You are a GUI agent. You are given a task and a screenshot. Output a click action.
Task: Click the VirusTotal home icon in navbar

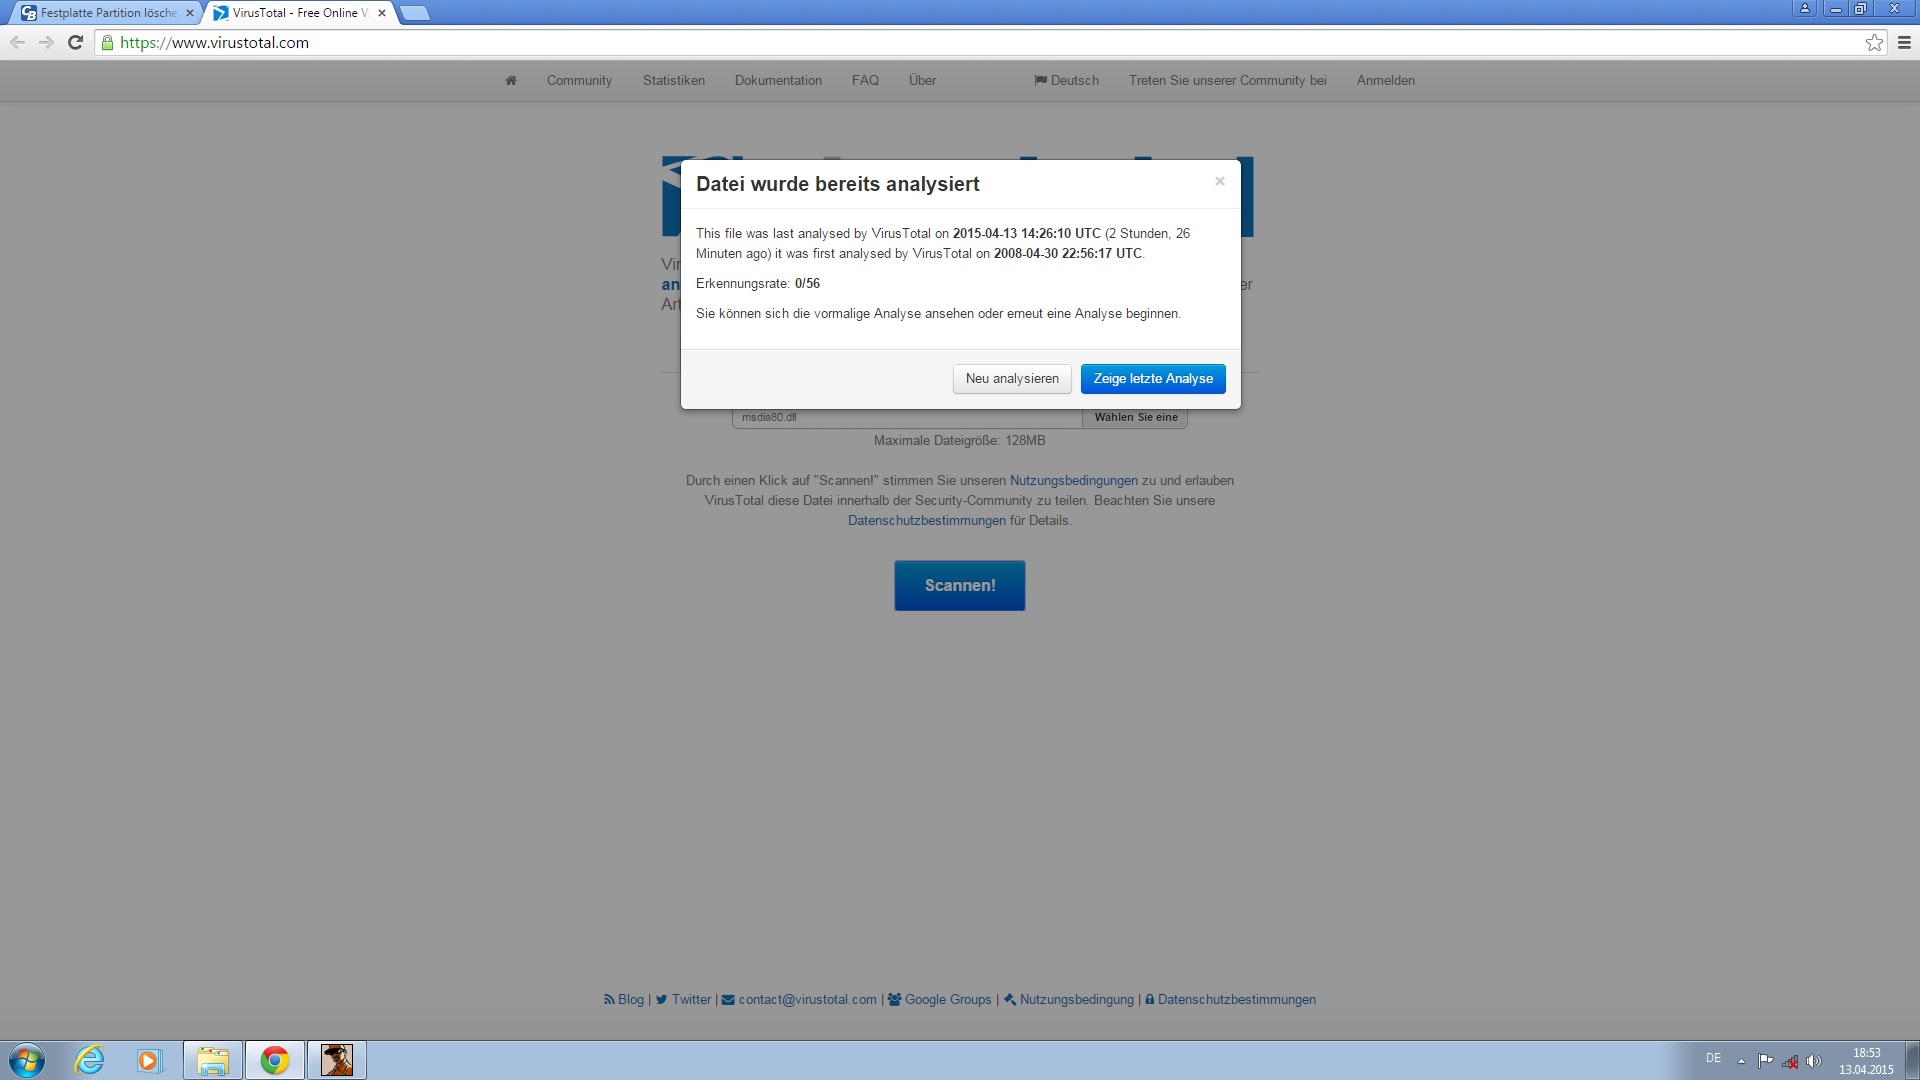tap(511, 80)
